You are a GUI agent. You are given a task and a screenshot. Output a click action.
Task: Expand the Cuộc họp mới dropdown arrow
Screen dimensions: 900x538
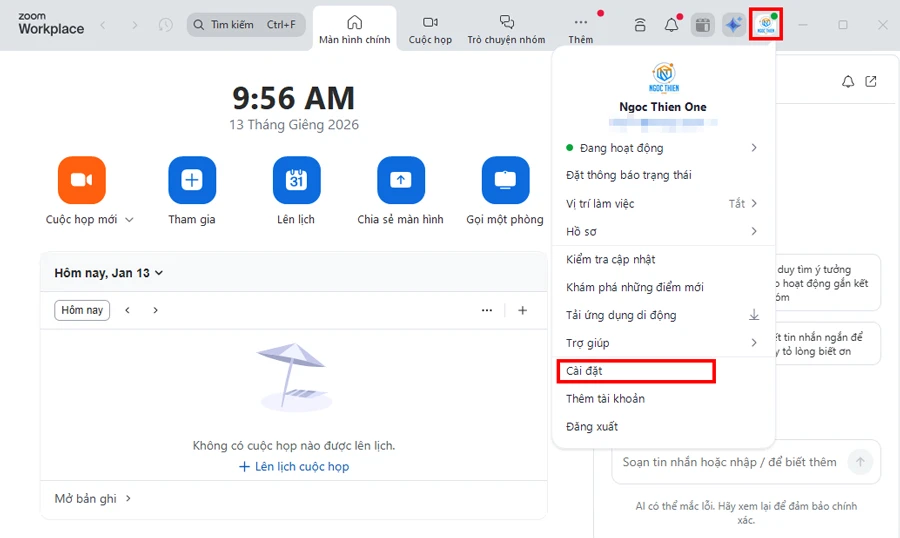point(129,220)
